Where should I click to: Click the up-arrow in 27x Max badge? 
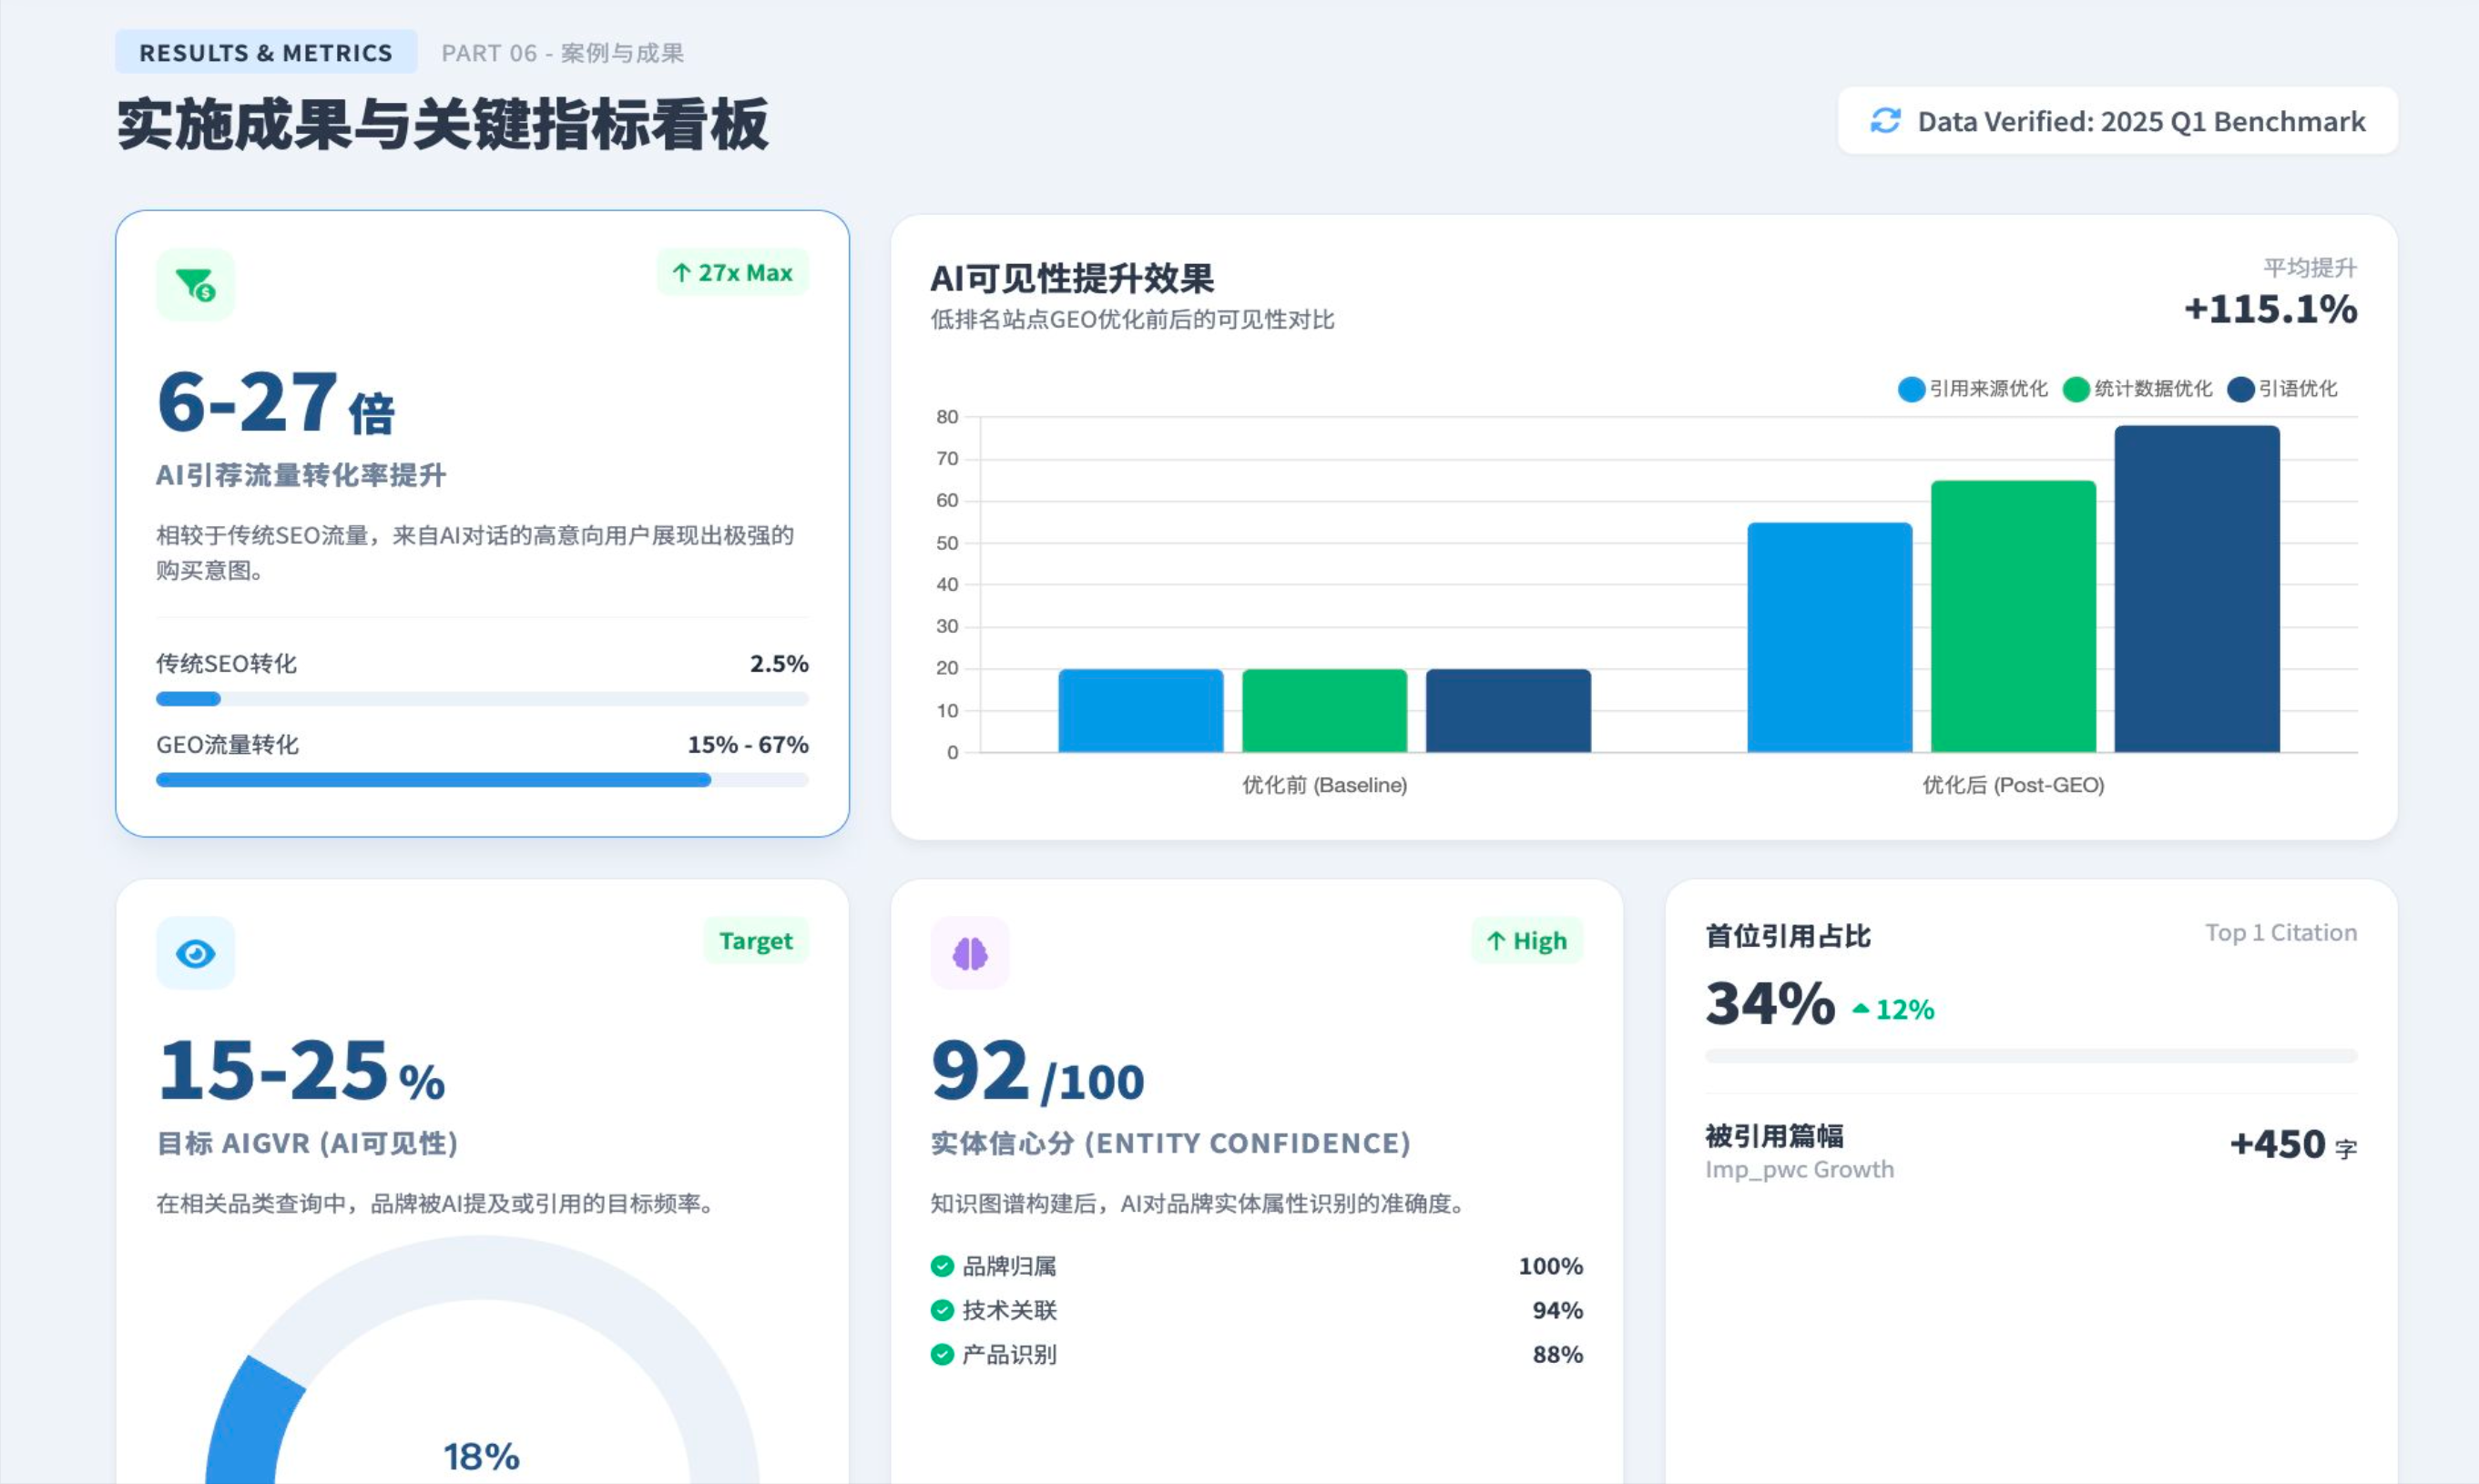click(682, 273)
